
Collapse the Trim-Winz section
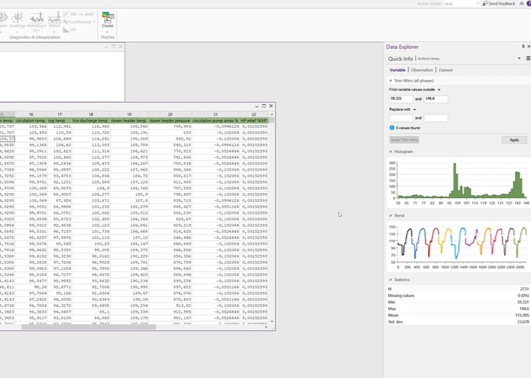(391, 81)
